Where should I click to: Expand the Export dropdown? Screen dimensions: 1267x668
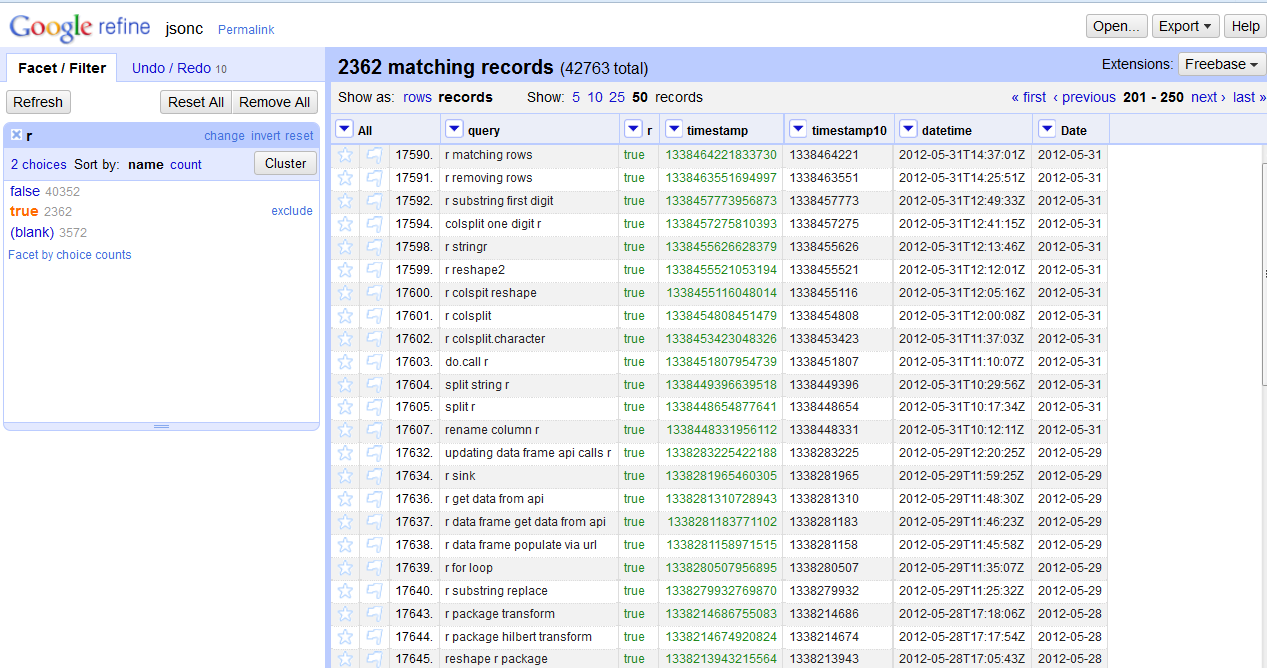[x=1185, y=26]
